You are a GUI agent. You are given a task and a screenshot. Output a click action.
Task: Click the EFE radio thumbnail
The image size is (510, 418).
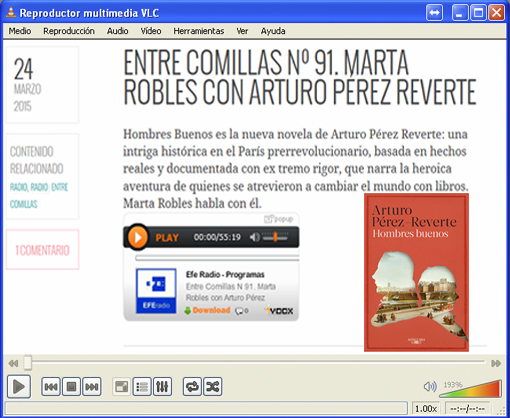click(x=156, y=291)
